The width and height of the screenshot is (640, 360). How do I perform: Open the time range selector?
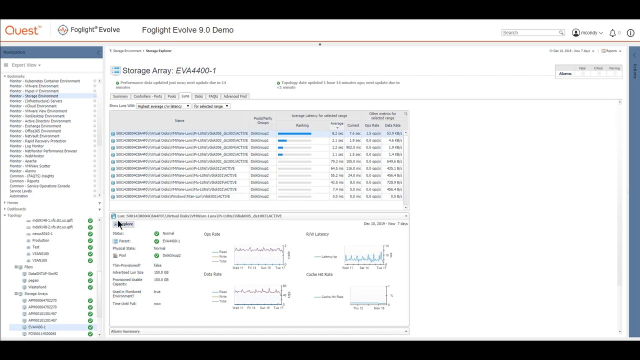pyautogui.click(x=571, y=51)
